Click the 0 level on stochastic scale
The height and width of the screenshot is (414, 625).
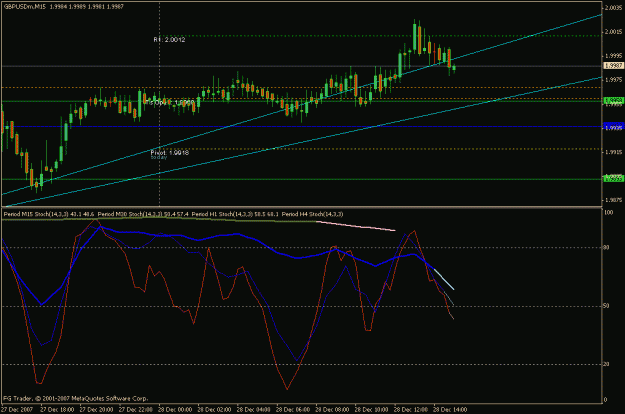(606, 400)
